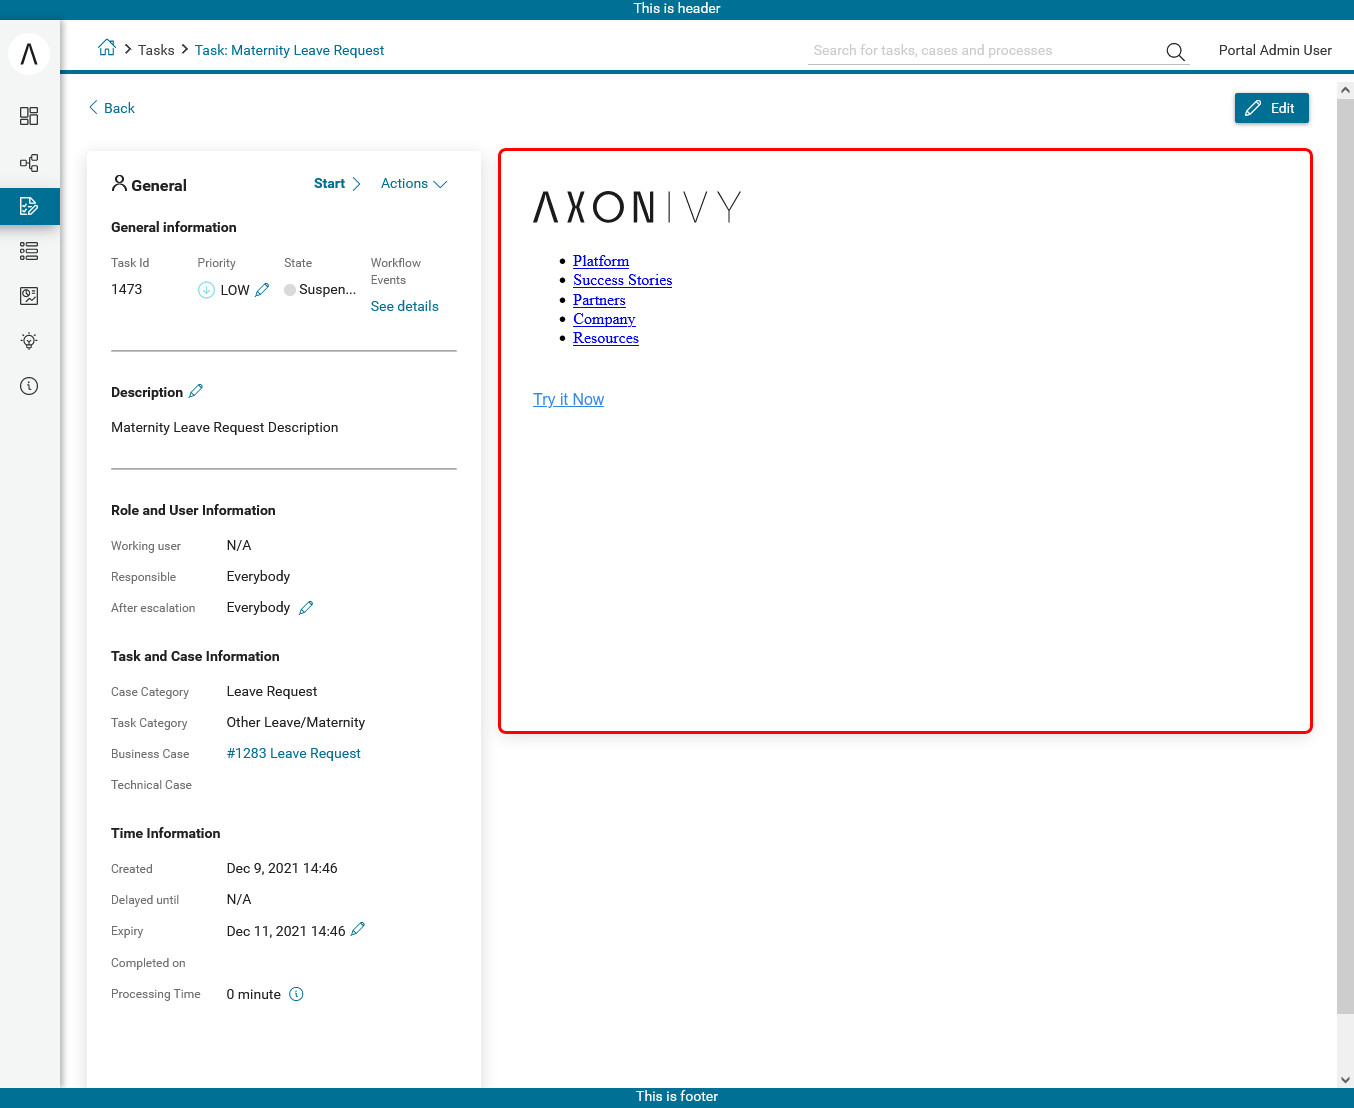Click the suspended state gray dot
The image size is (1354, 1108).
tap(290, 290)
